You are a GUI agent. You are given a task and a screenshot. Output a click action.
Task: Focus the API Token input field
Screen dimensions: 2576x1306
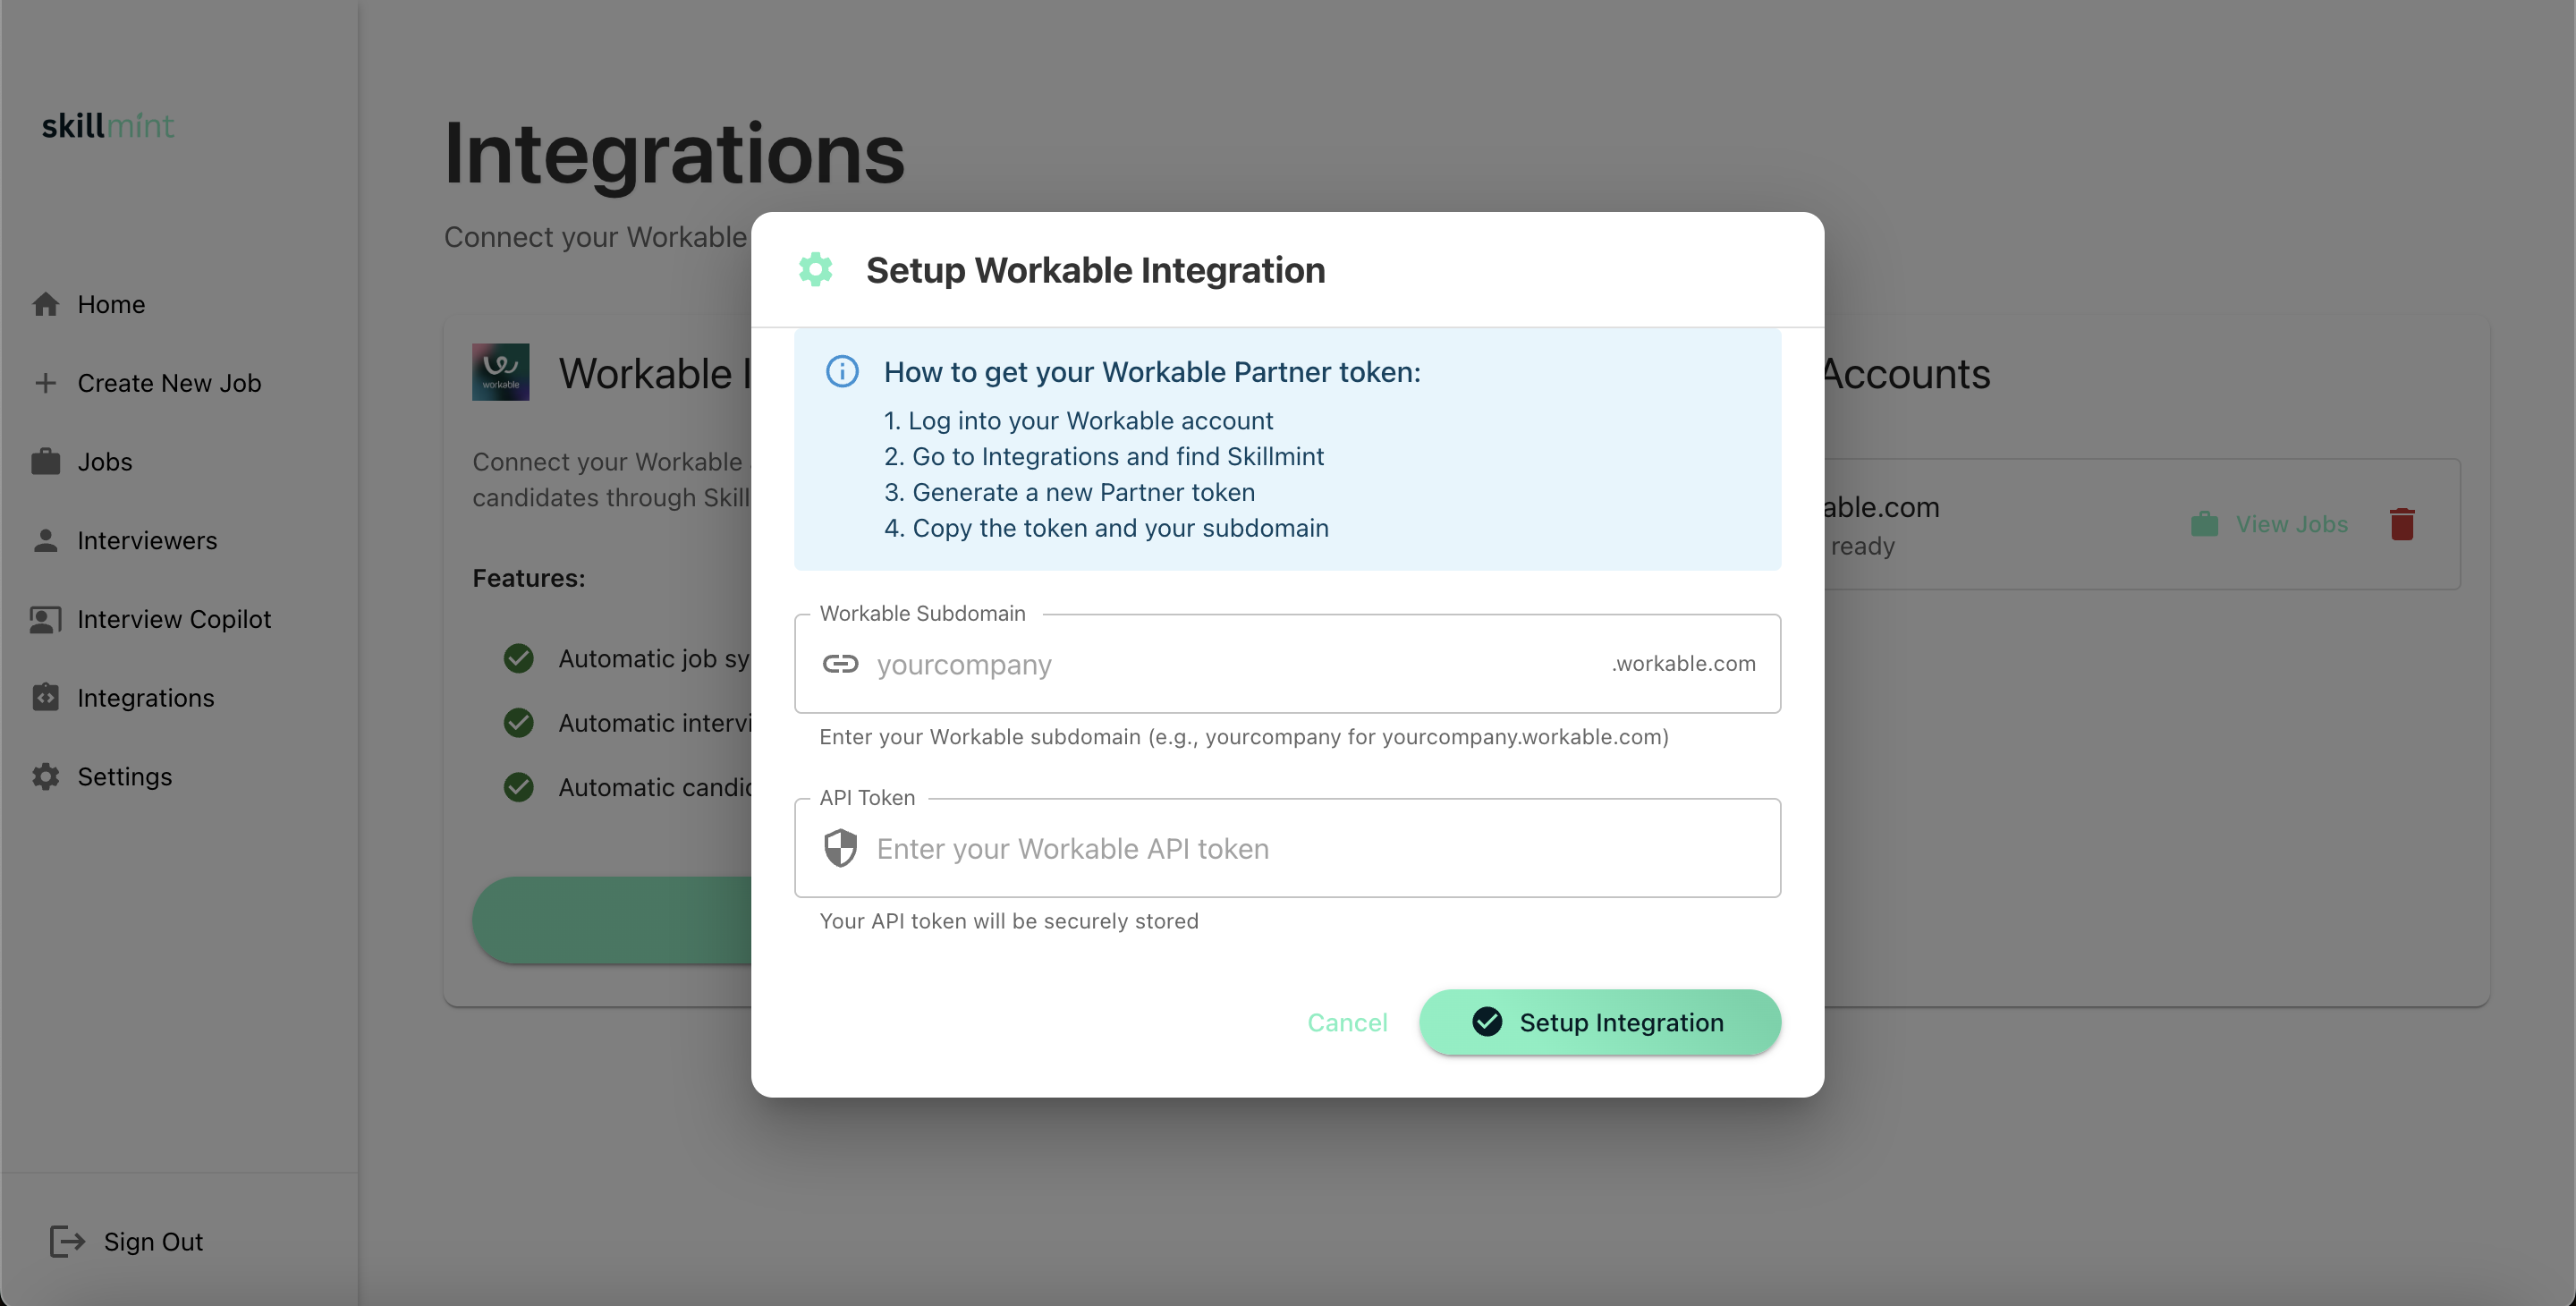(1287, 847)
